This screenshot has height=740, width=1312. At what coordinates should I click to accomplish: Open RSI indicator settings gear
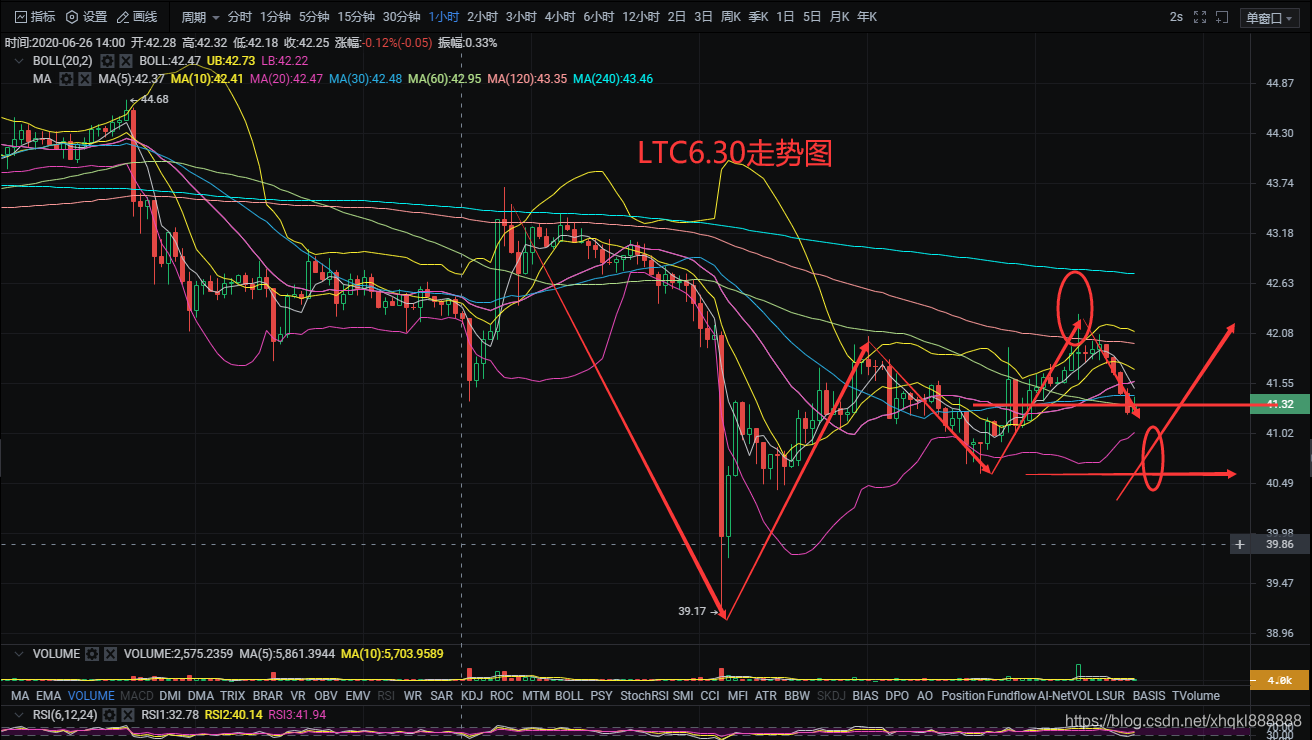[107, 715]
